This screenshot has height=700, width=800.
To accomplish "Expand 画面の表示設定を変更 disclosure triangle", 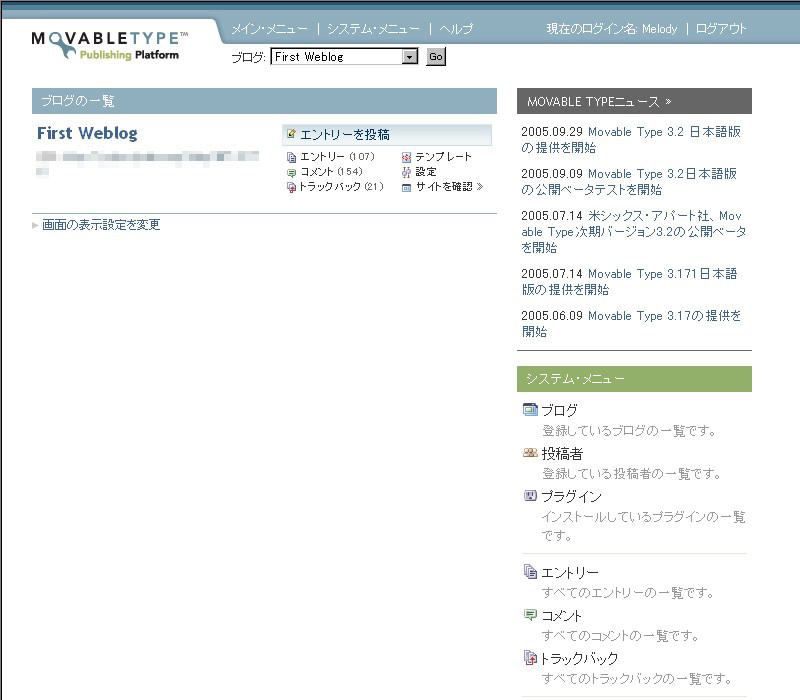I will [x=35, y=225].
